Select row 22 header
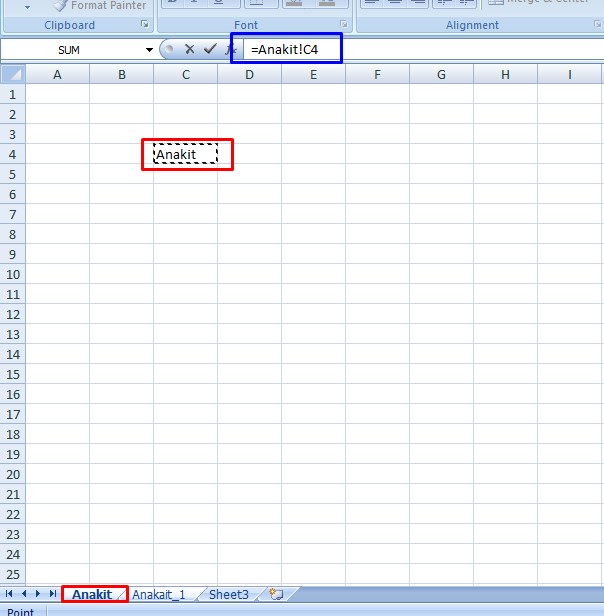The image size is (604, 616). tap(13, 515)
